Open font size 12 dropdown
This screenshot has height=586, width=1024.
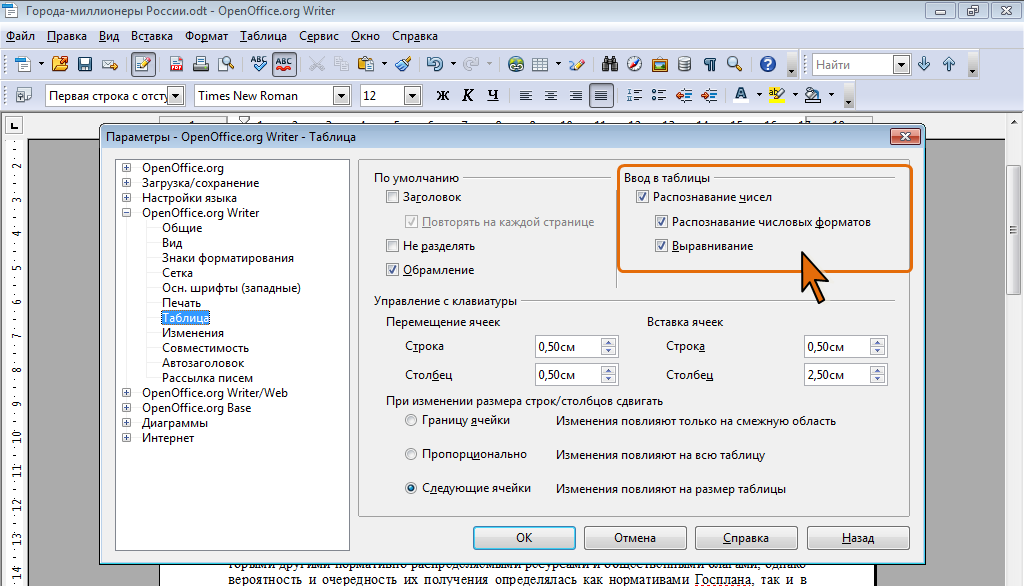[x=412, y=96]
